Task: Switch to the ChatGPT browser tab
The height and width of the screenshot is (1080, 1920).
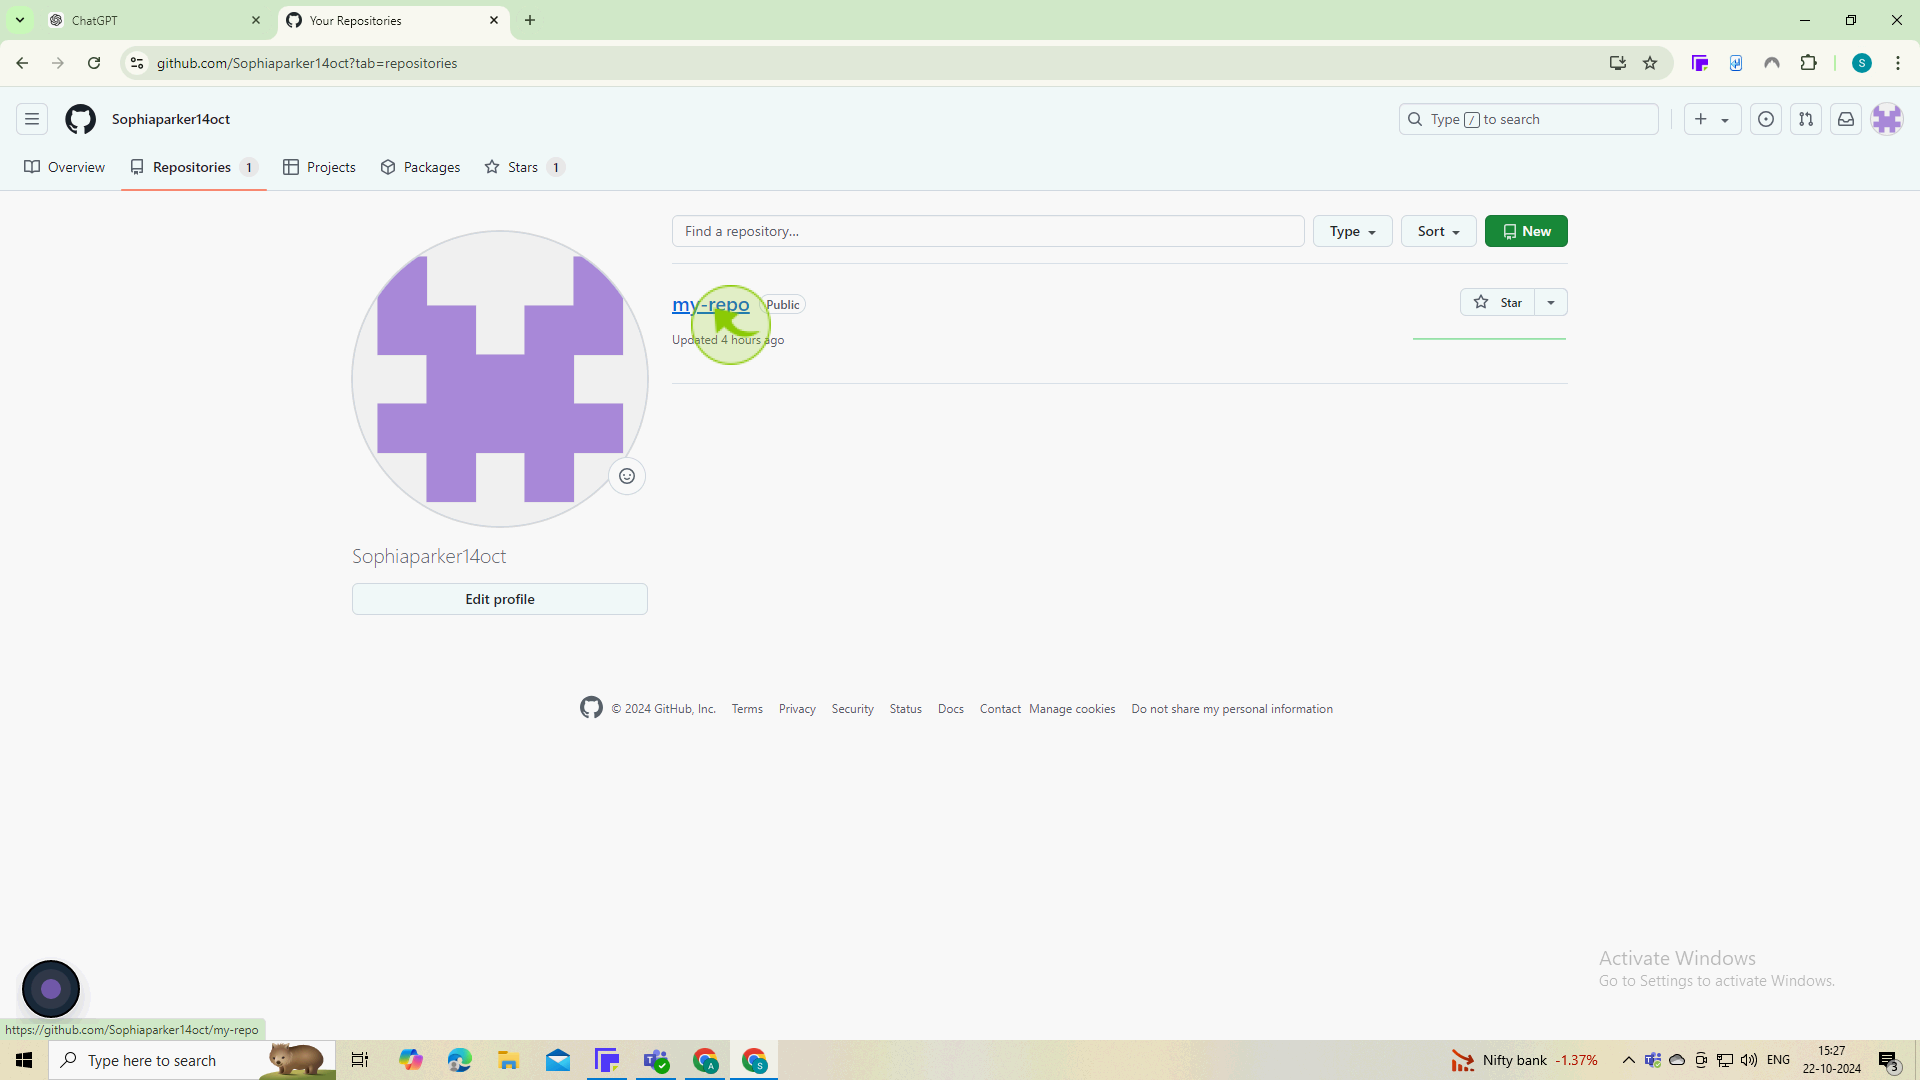Action: click(155, 20)
